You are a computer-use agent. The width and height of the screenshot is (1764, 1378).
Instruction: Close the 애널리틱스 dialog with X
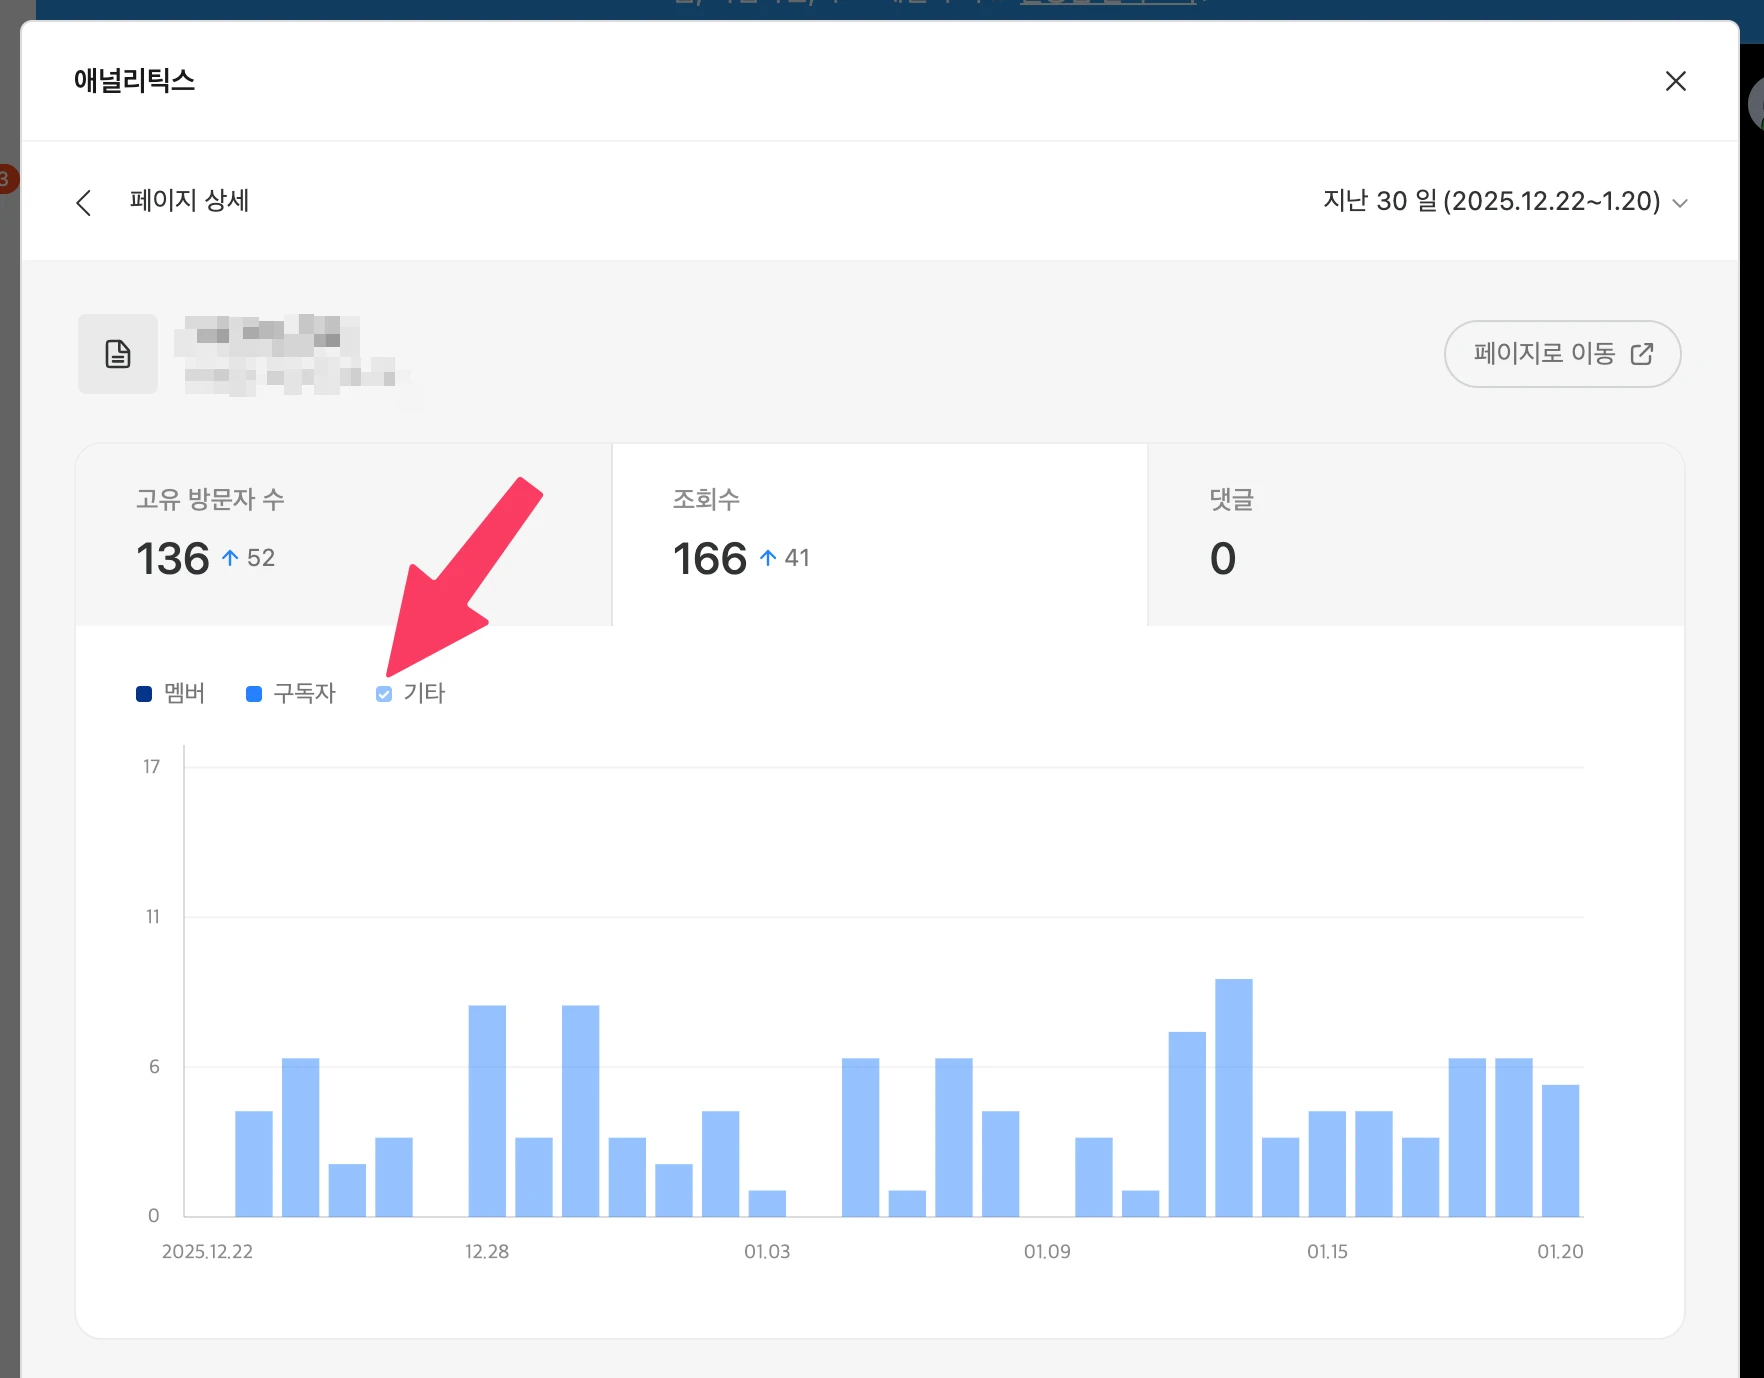[1675, 81]
